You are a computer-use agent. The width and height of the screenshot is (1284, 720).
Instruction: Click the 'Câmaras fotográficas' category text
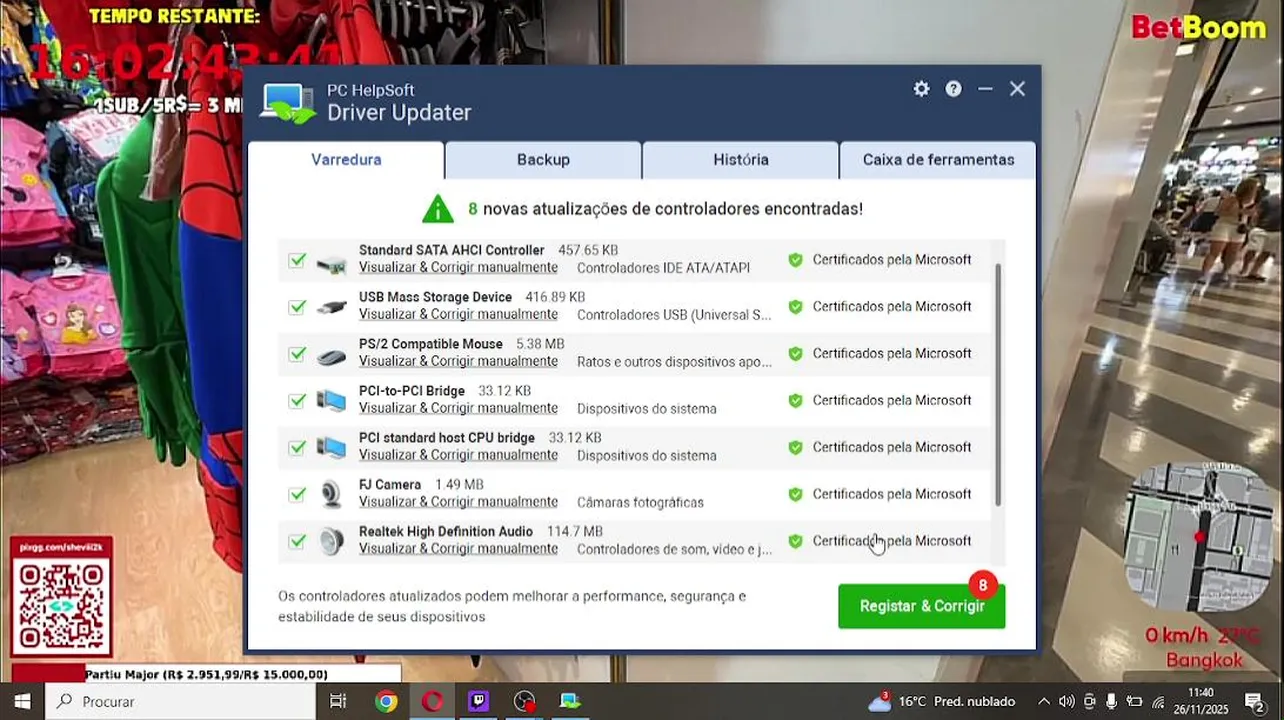[x=640, y=502]
